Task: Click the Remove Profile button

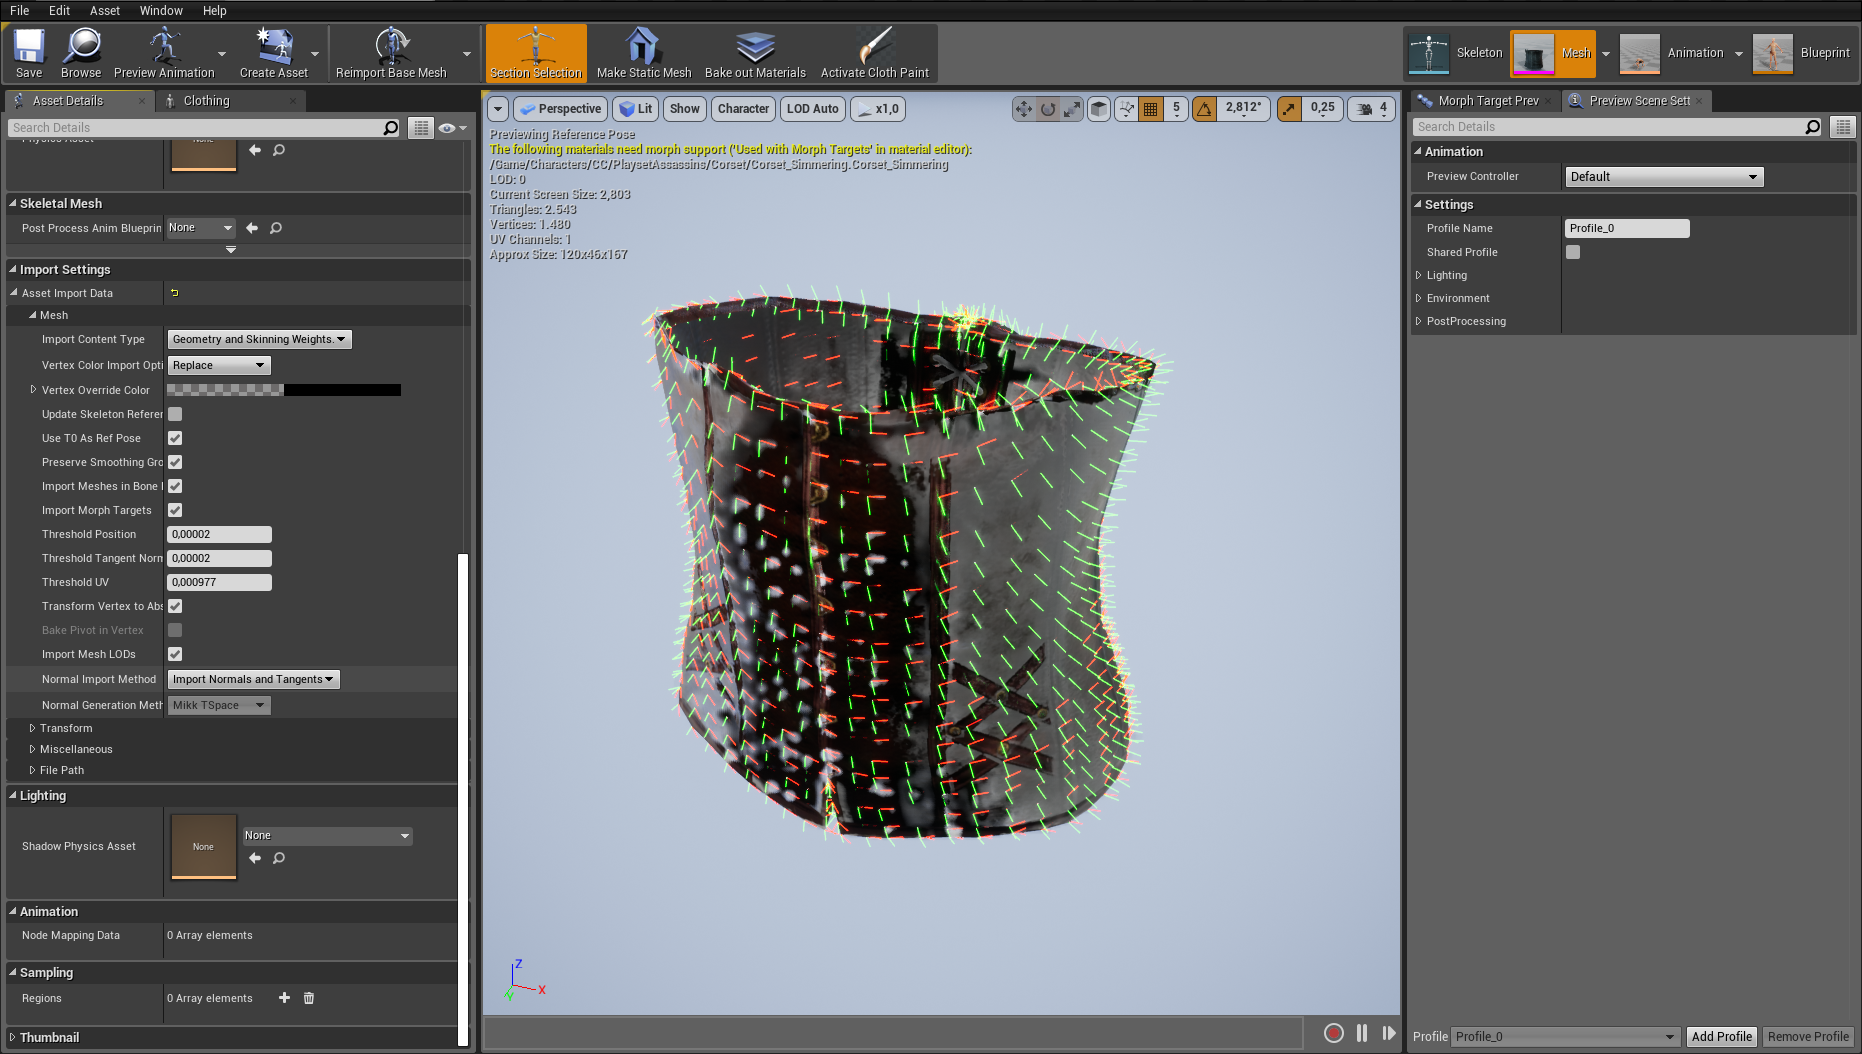Action: pyautogui.click(x=1808, y=1037)
